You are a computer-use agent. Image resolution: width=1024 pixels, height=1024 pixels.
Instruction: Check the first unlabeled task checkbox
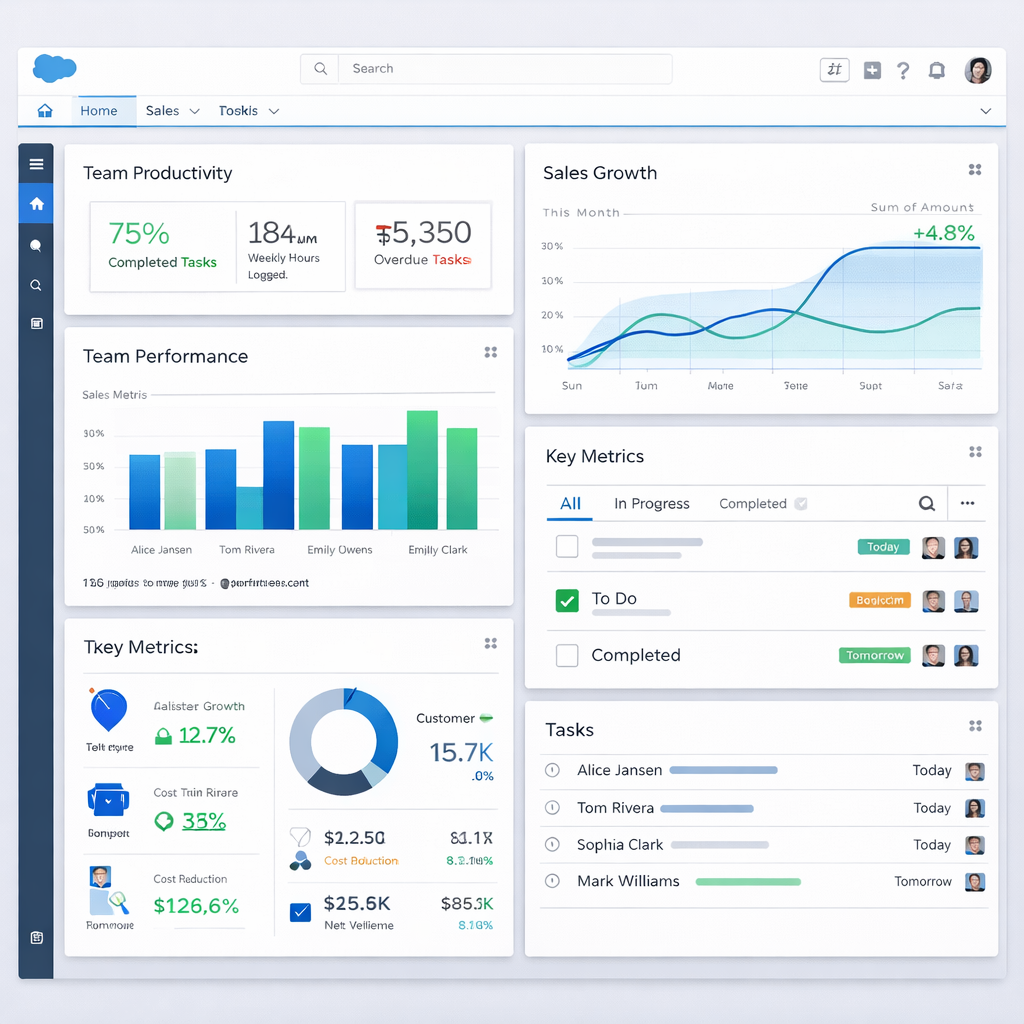coord(567,546)
